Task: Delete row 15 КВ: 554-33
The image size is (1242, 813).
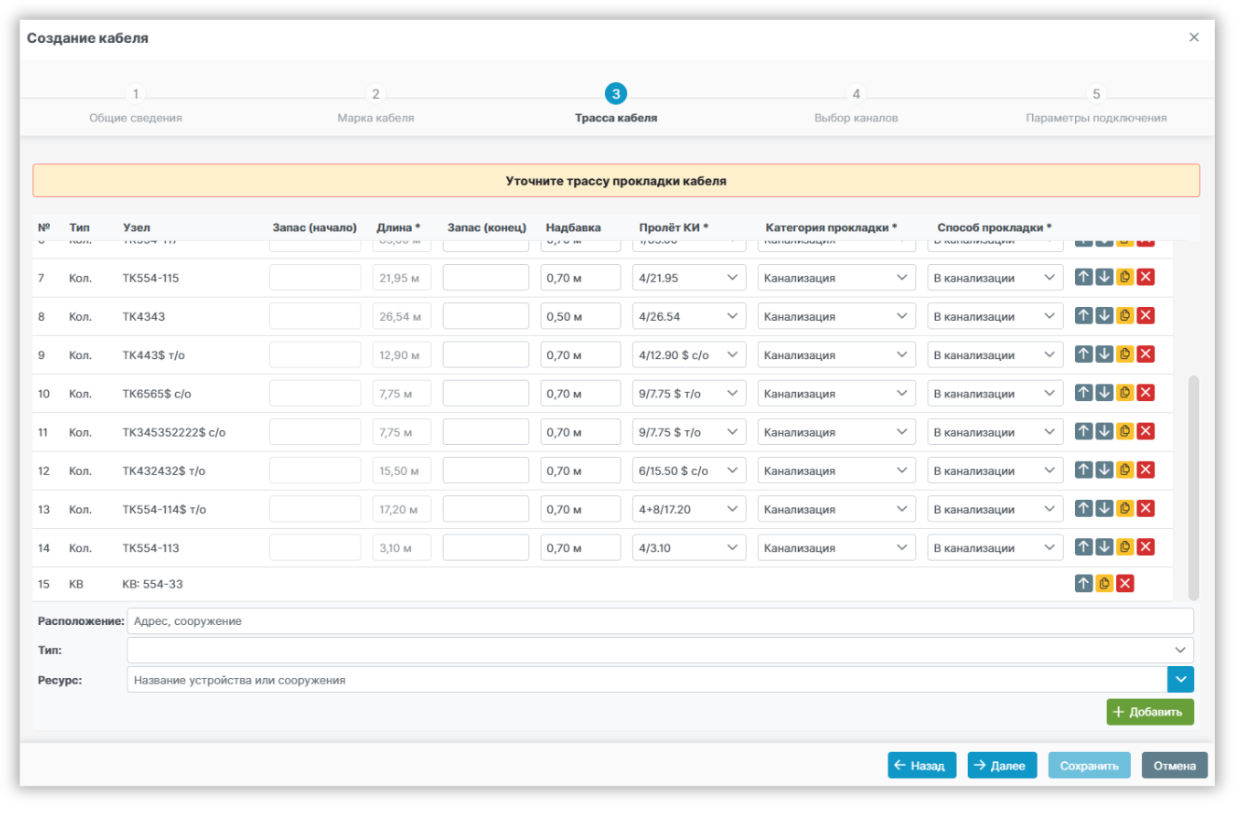Action: pos(1125,584)
